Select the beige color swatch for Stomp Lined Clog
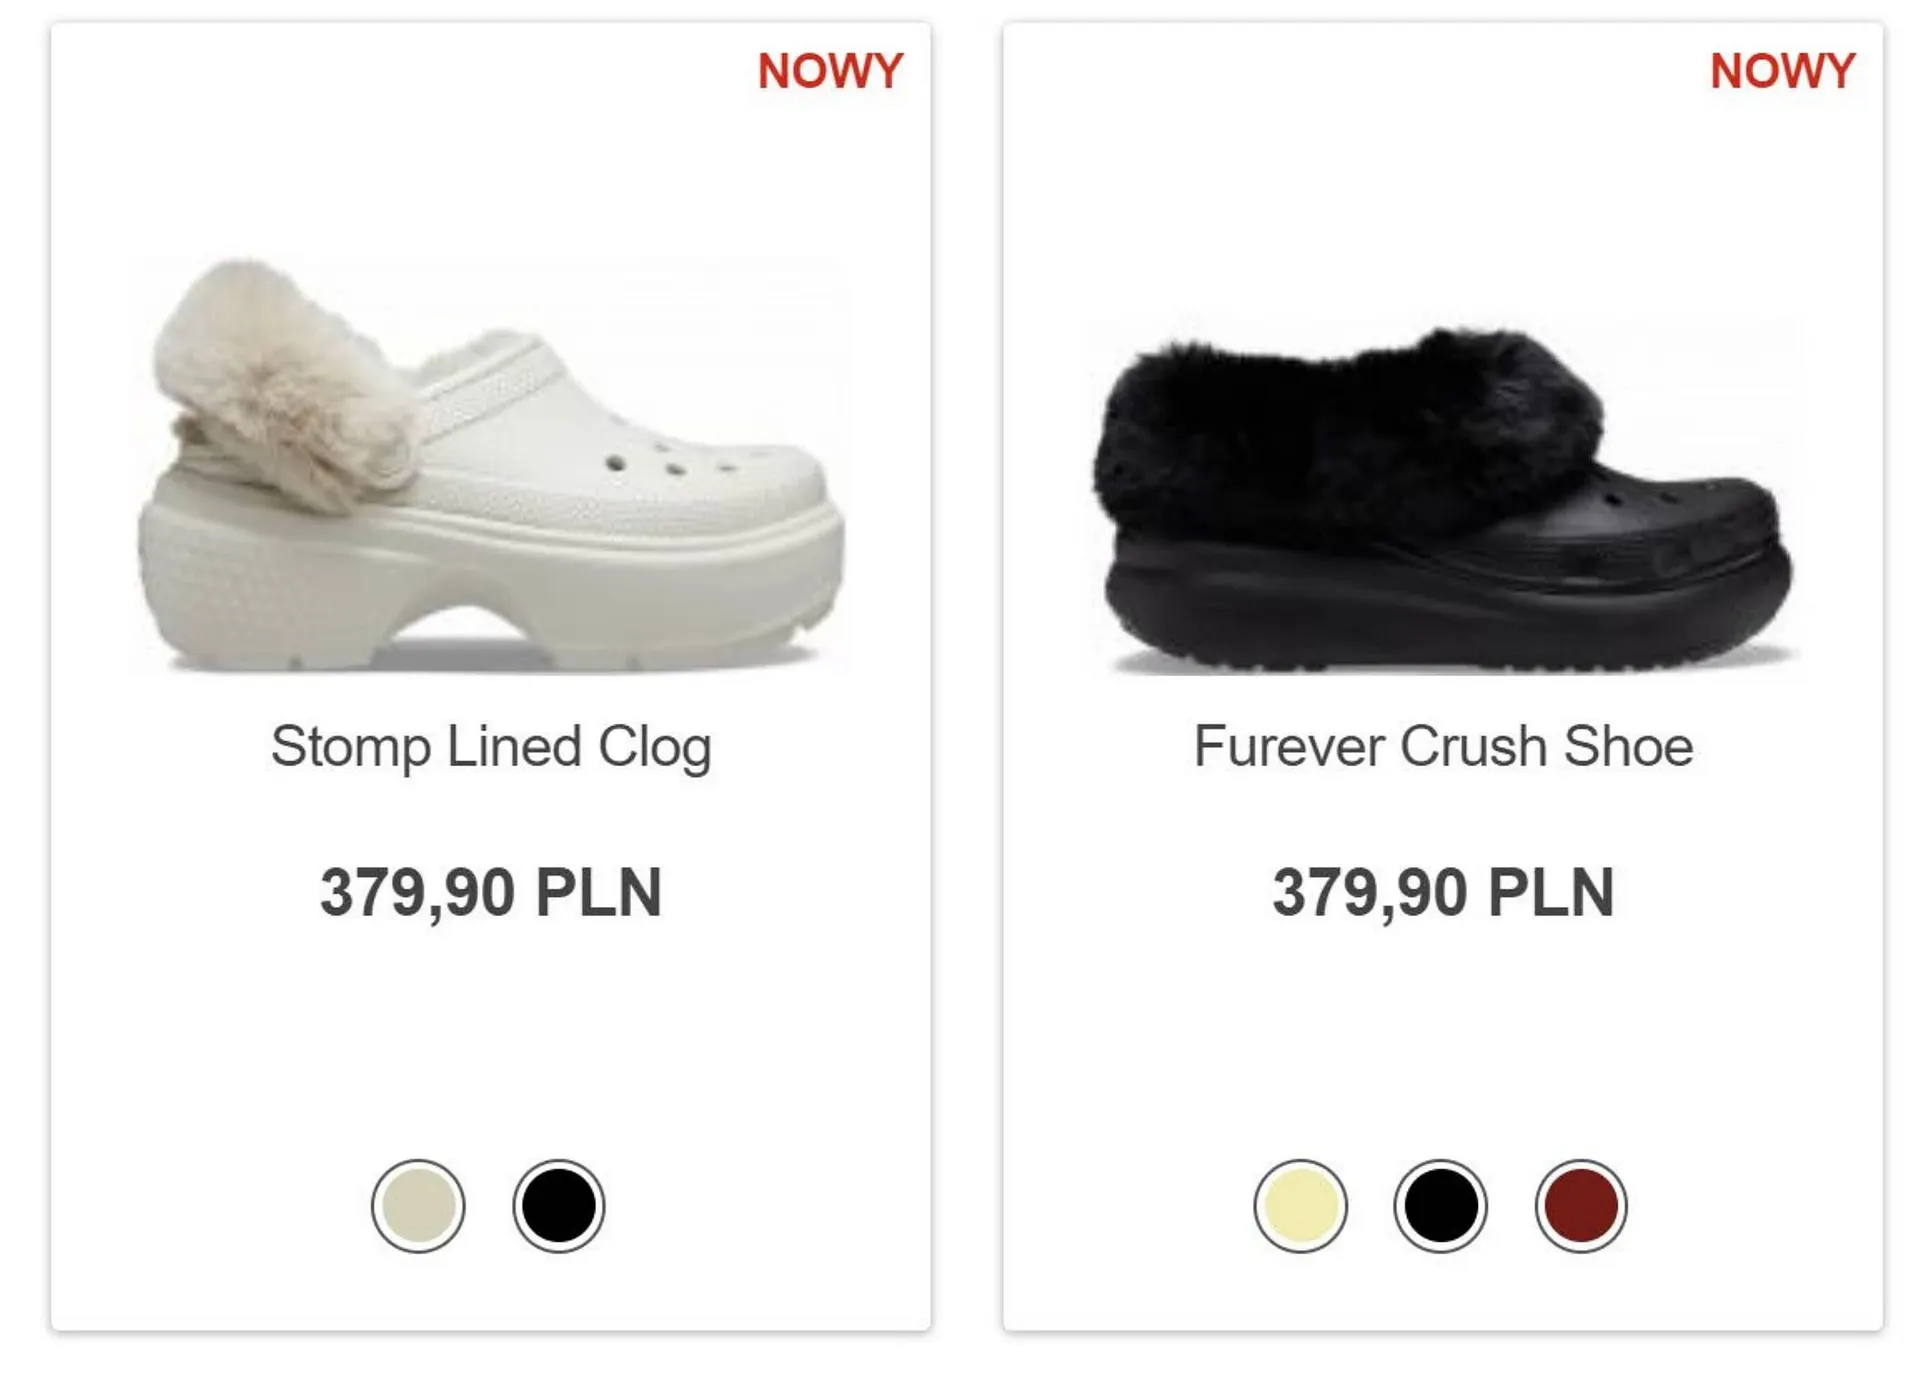 pos(418,1205)
